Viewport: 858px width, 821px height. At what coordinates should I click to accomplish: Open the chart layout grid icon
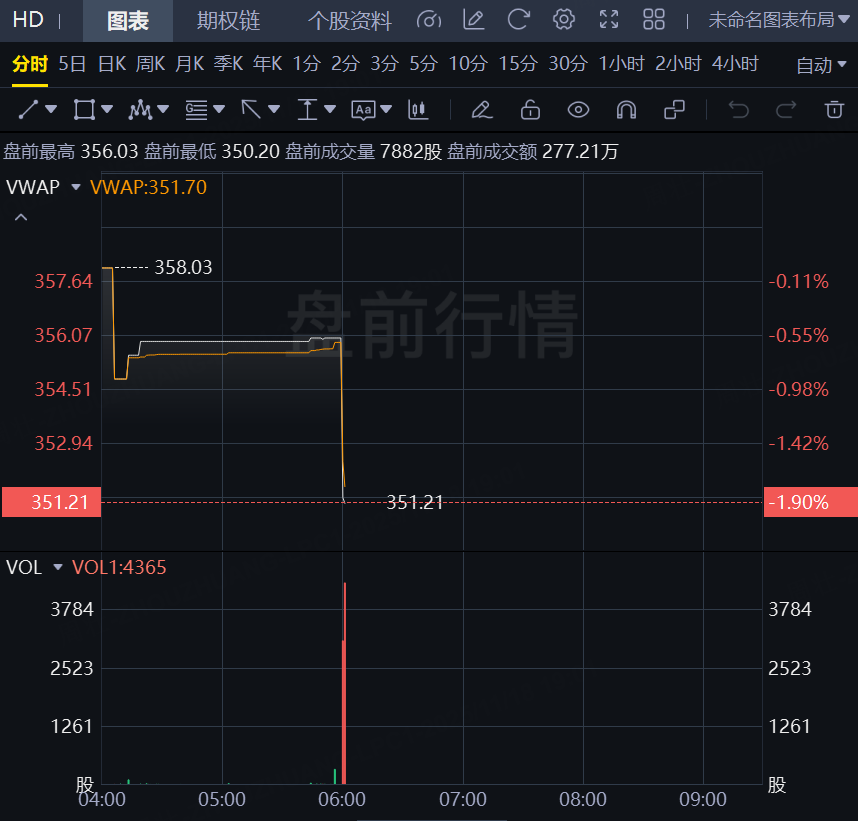(x=654, y=20)
